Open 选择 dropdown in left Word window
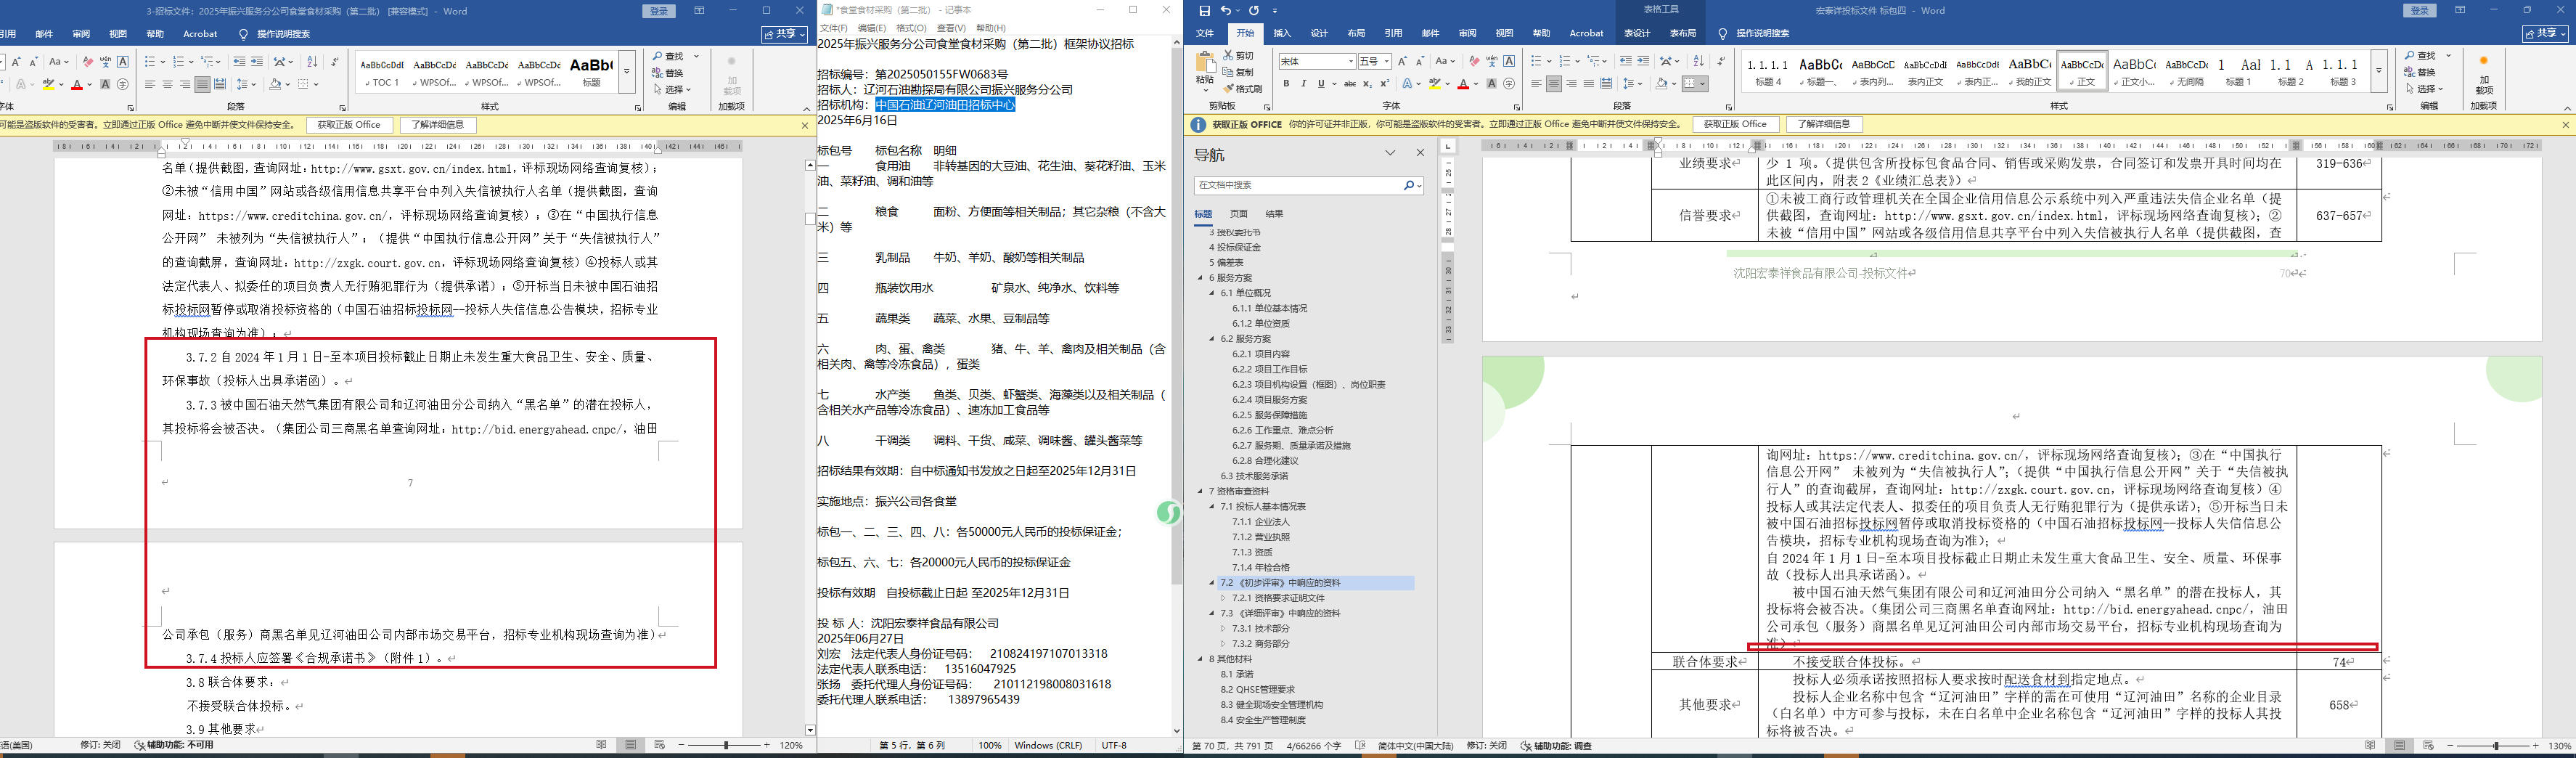Screen dimensions: 2576x758 pyautogui.click(x=672, y=90)
